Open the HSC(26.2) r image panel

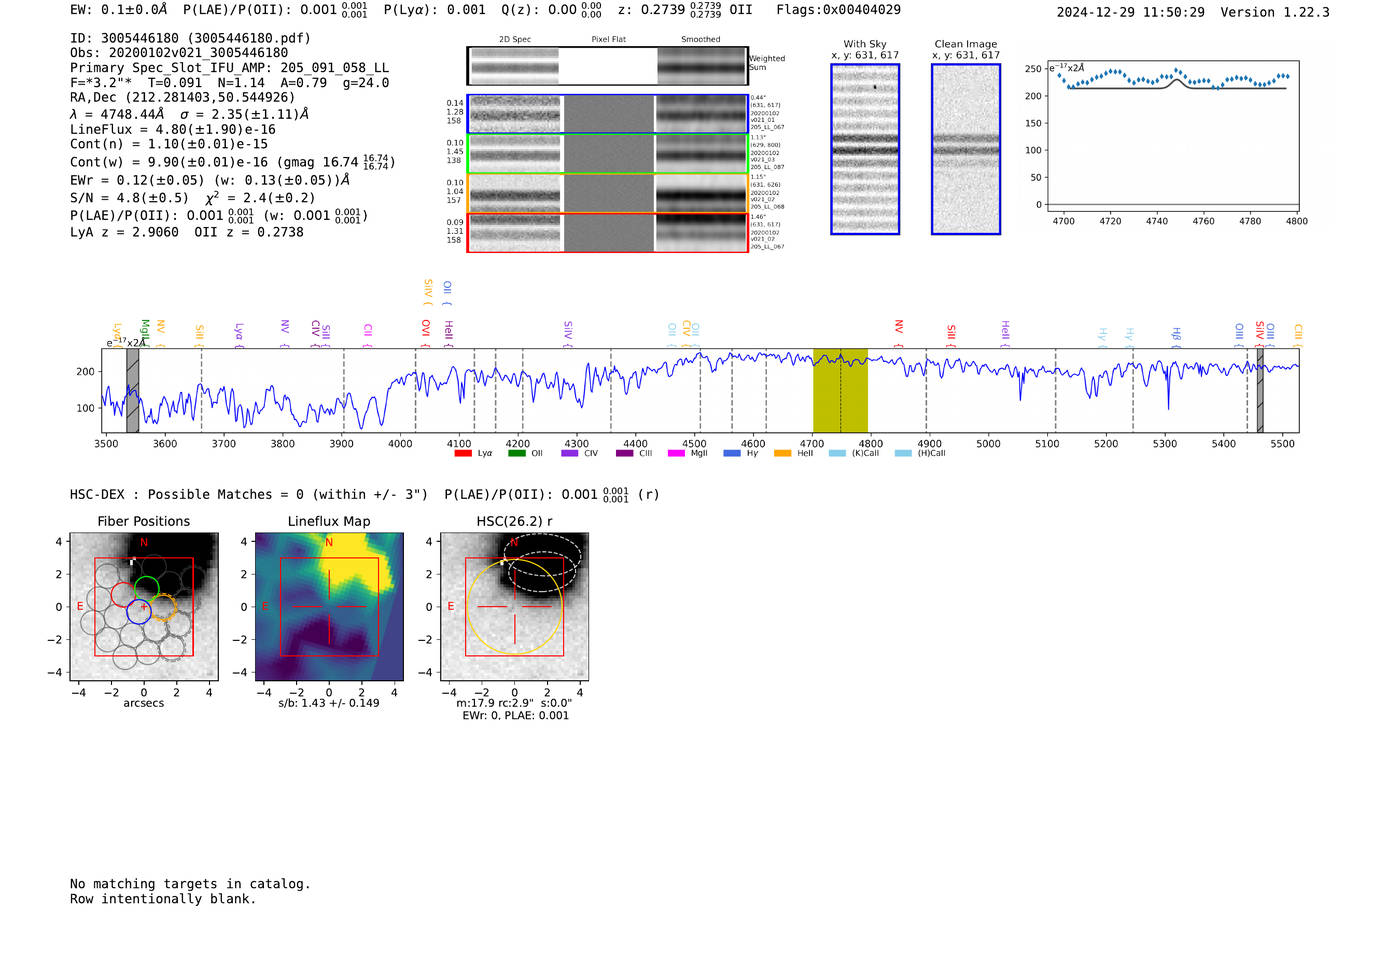click(x=514, y=607)
